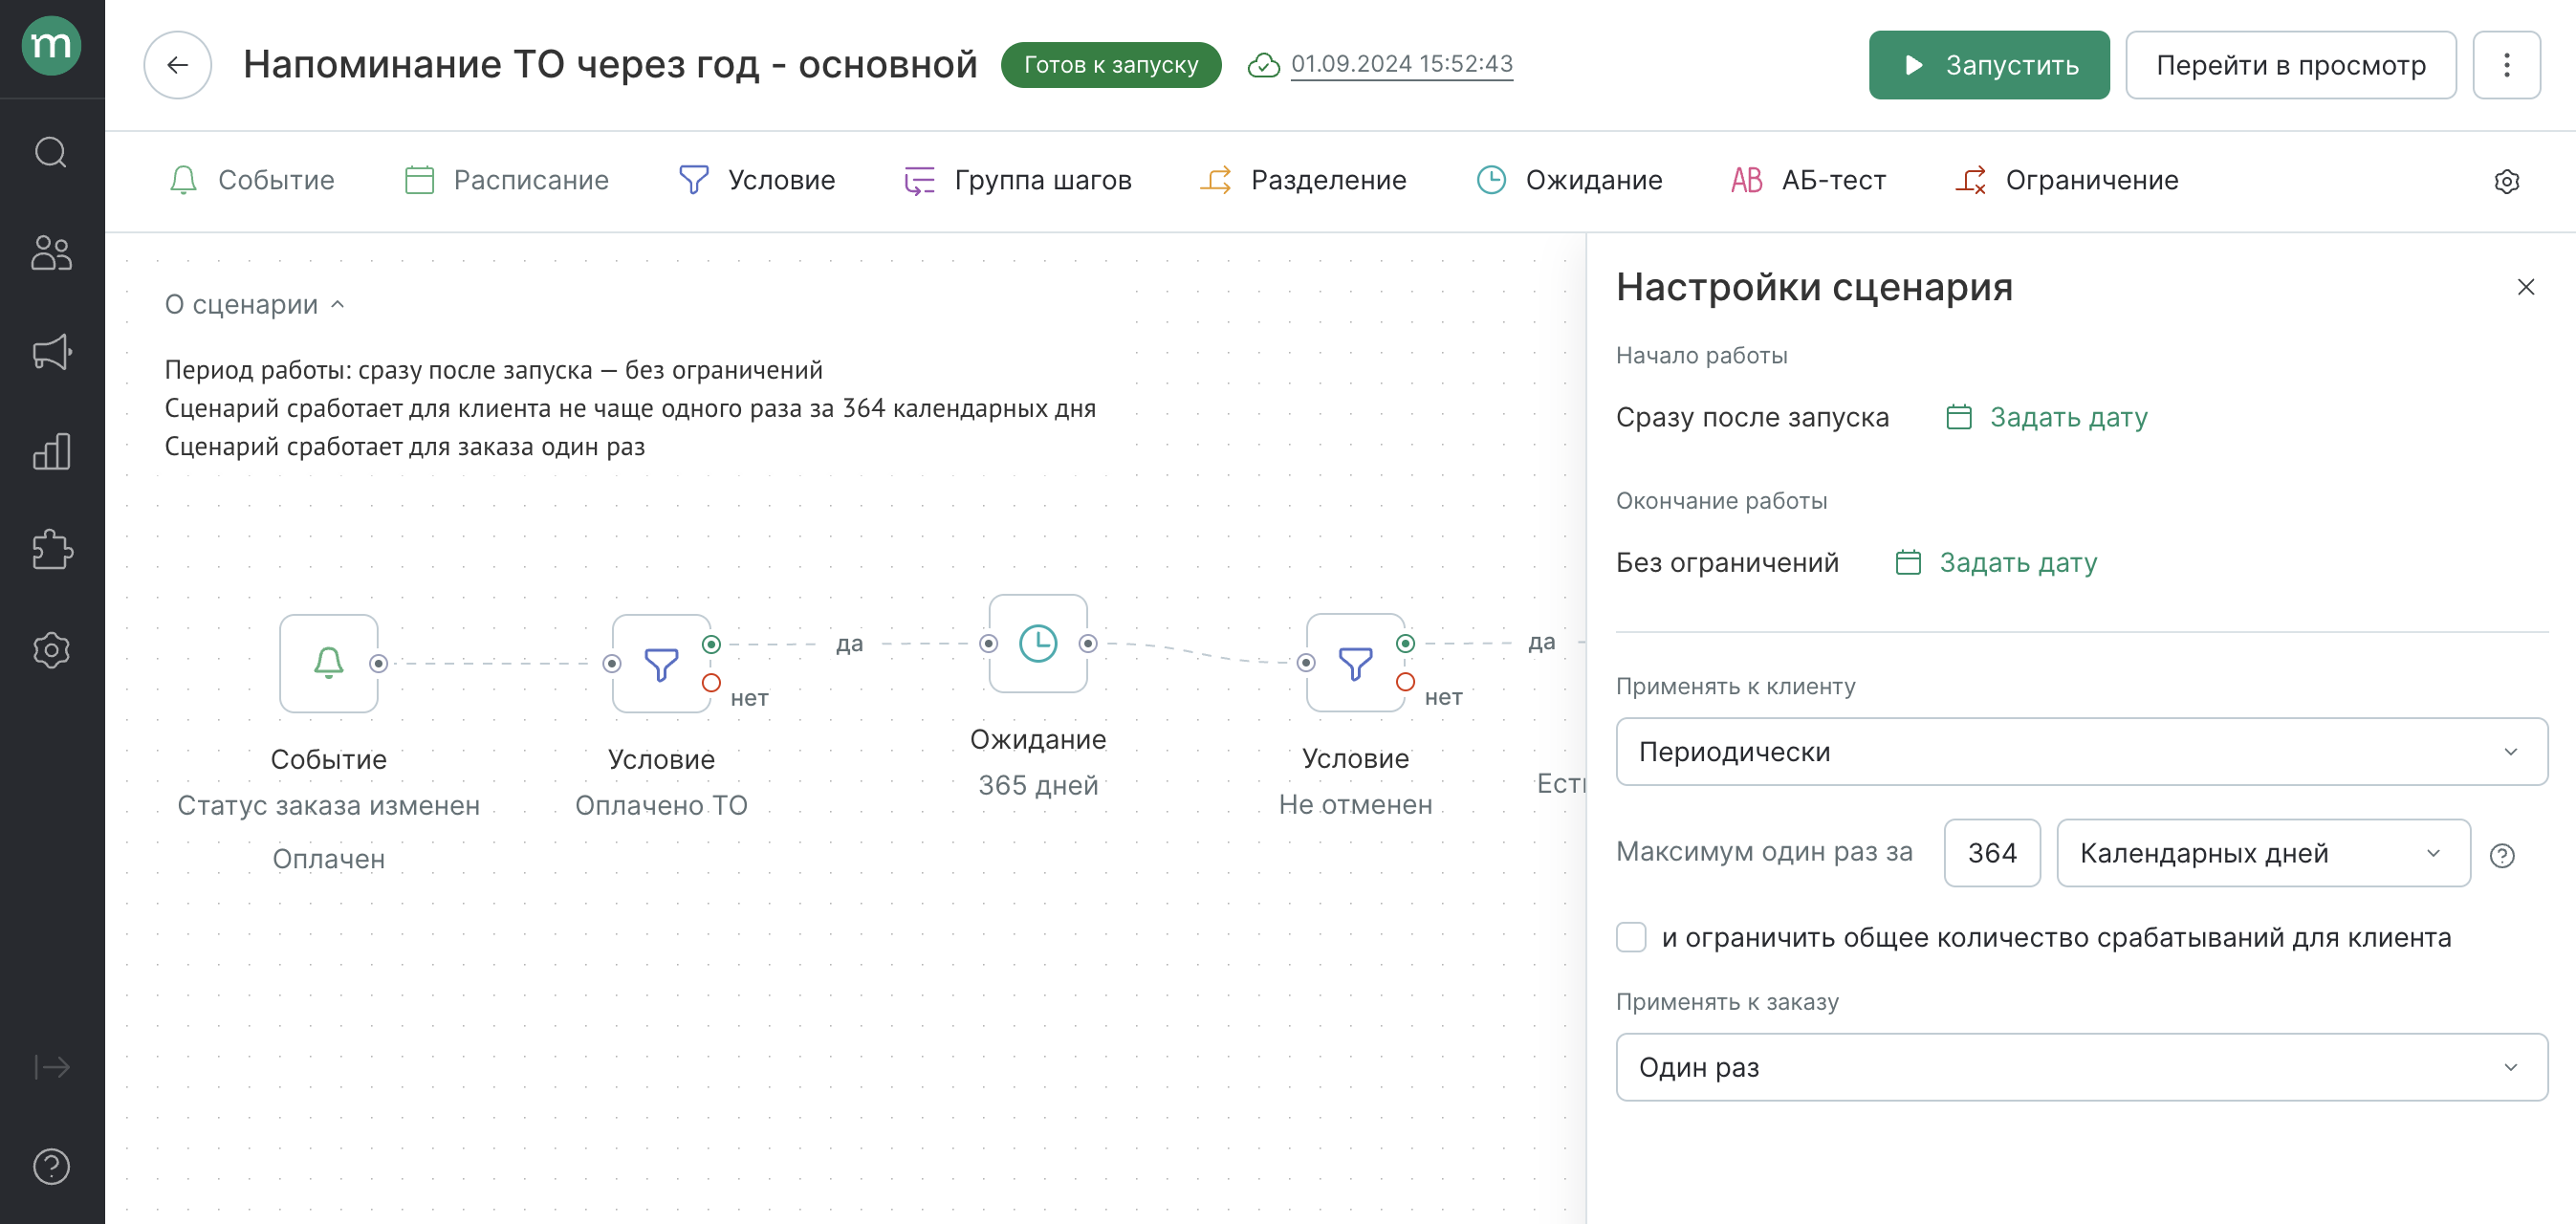
Task: Open the three-dot more options menu
Action: [2506, 65]
